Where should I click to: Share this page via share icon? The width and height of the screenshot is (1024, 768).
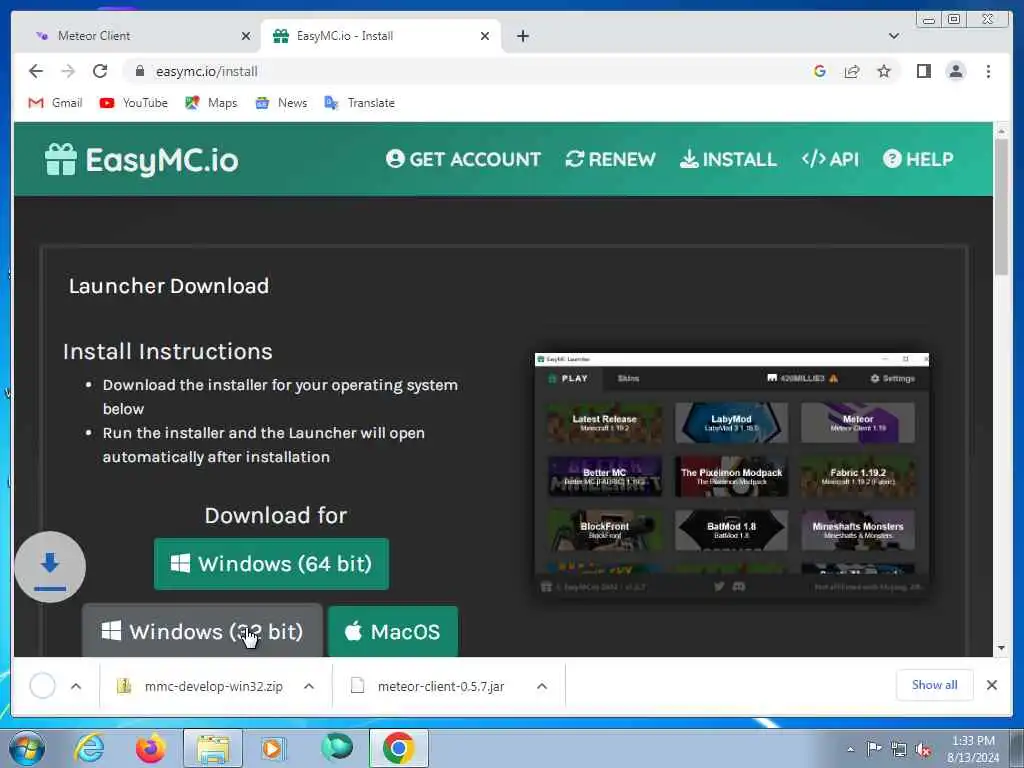(852, 71)
